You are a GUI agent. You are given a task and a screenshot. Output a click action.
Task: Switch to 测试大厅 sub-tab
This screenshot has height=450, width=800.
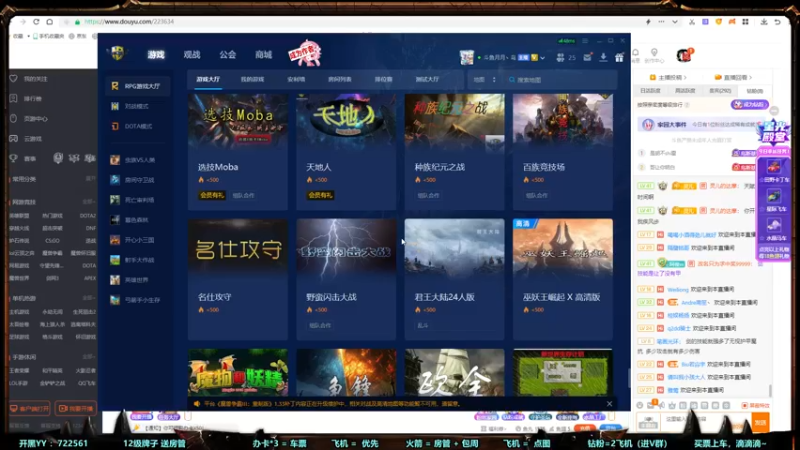coord(427,79)
